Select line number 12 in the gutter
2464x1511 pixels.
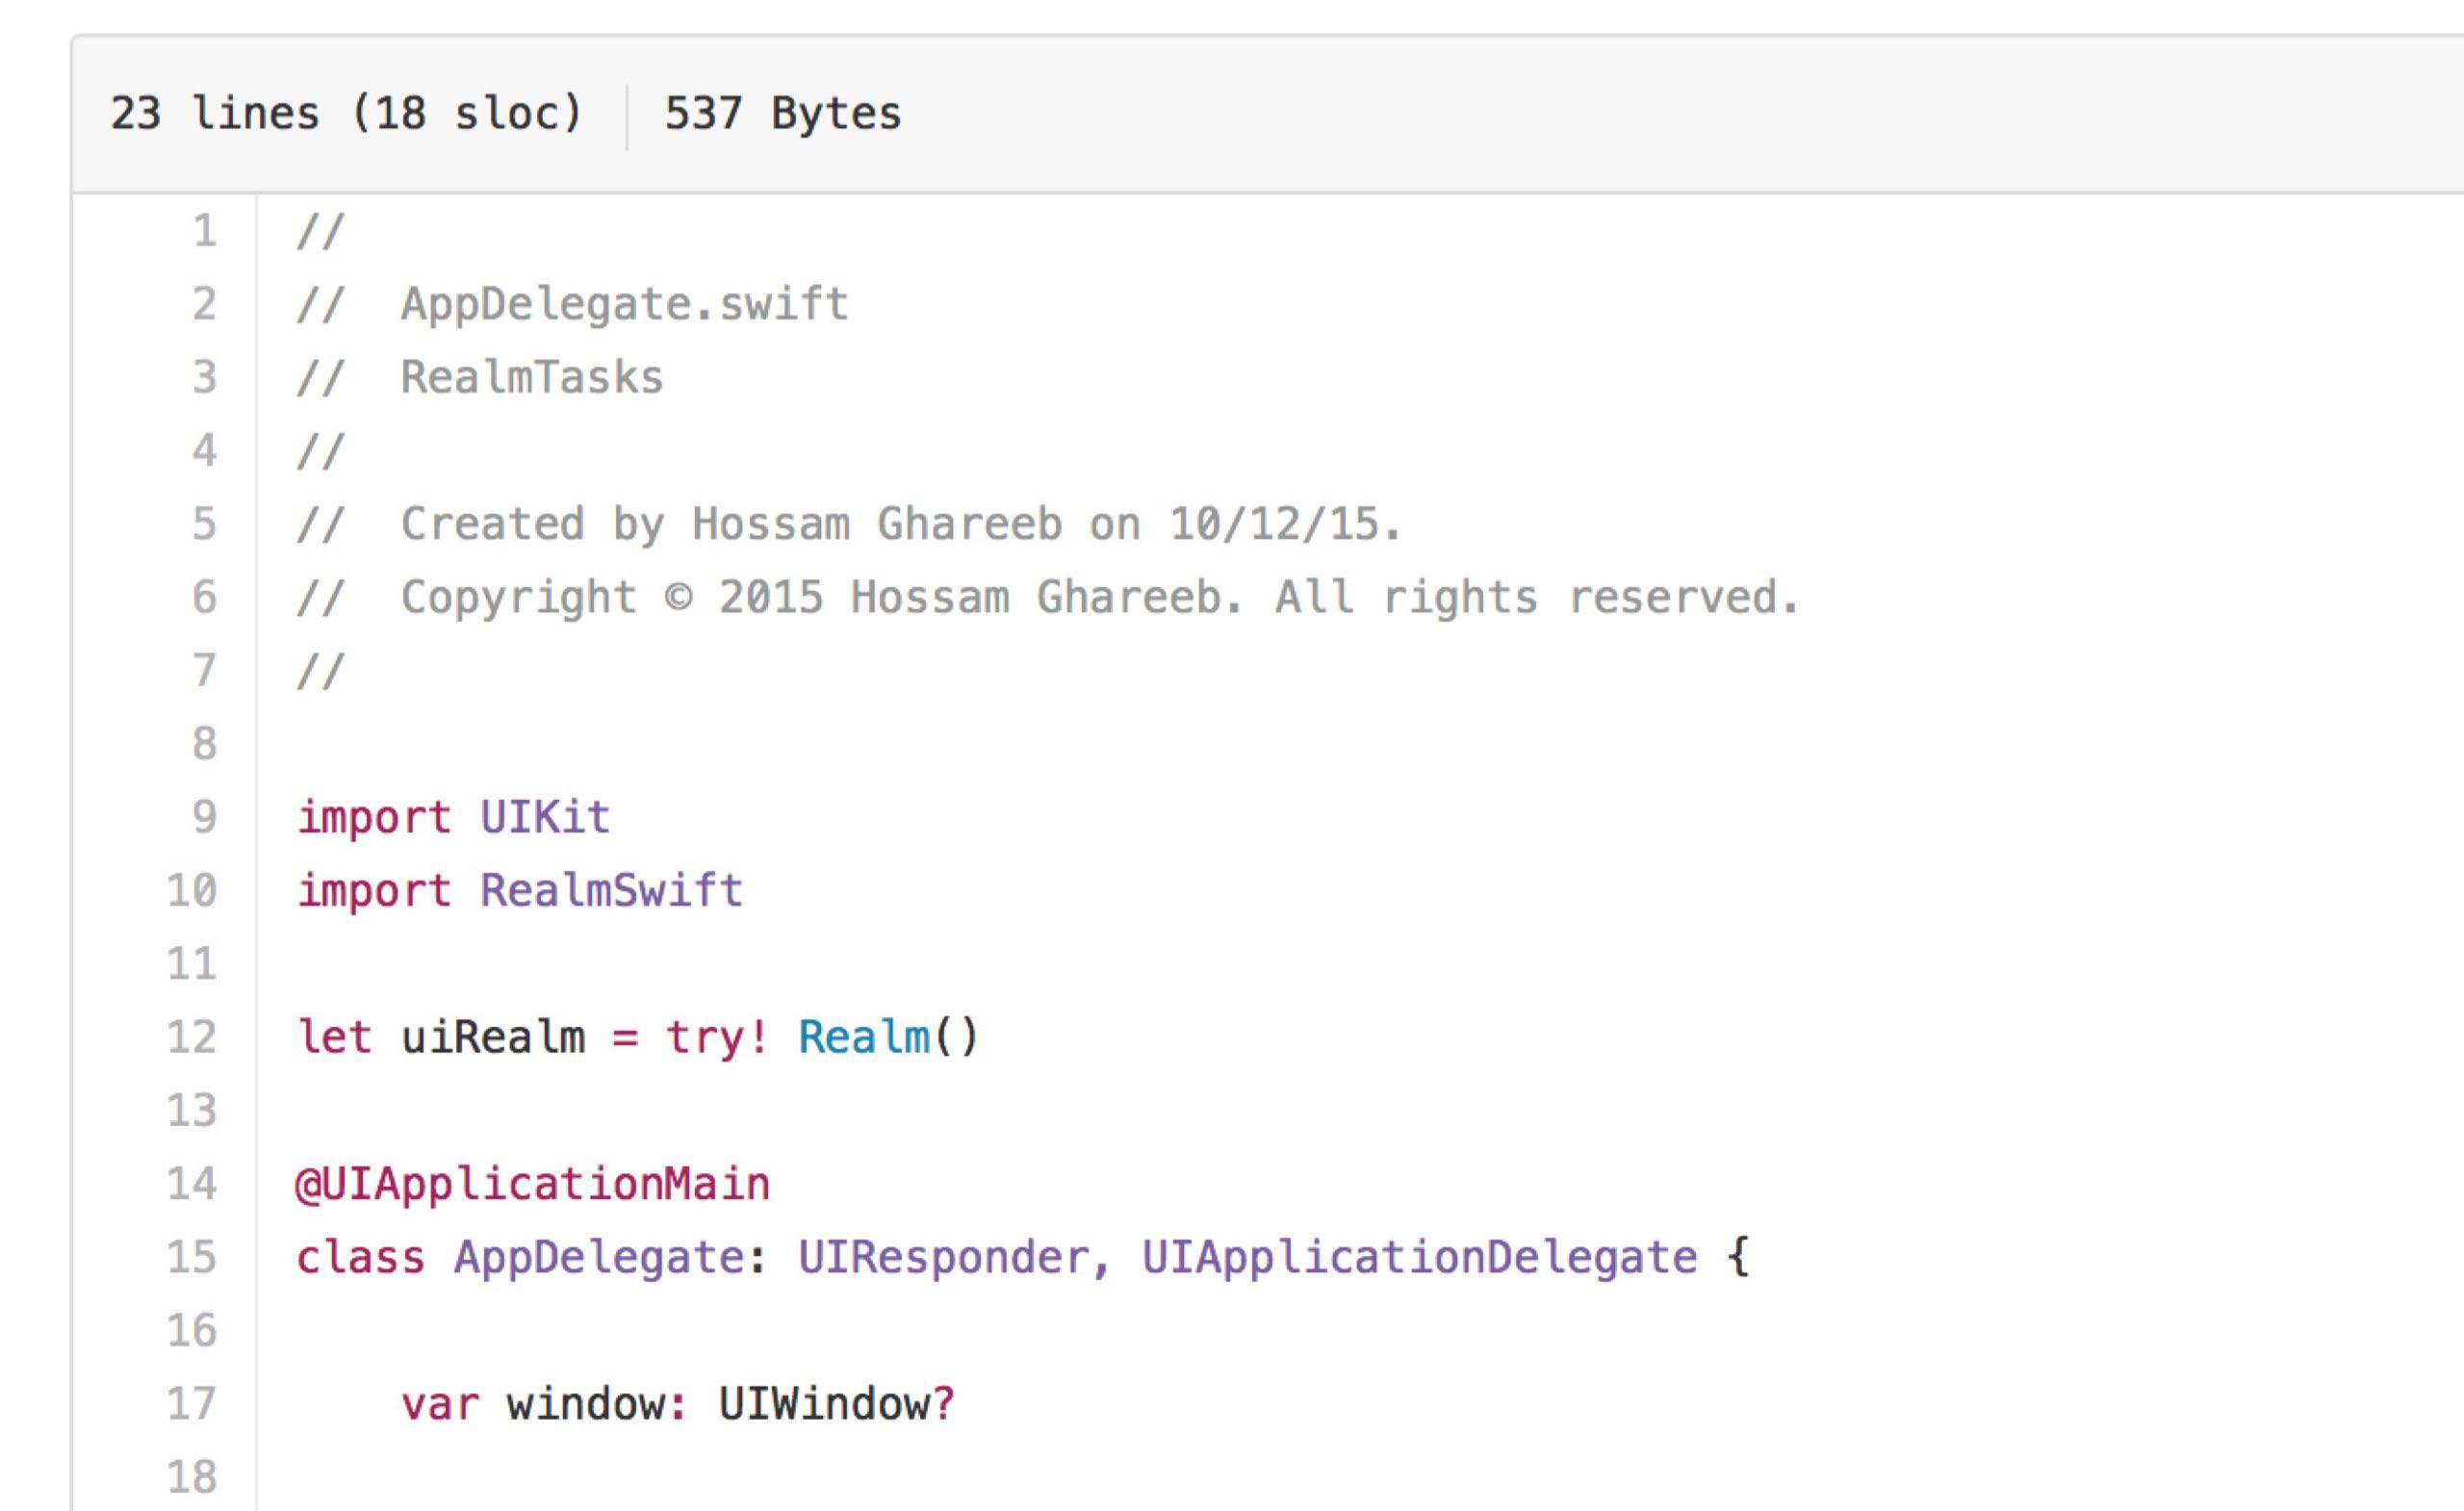click(192, 1037)
